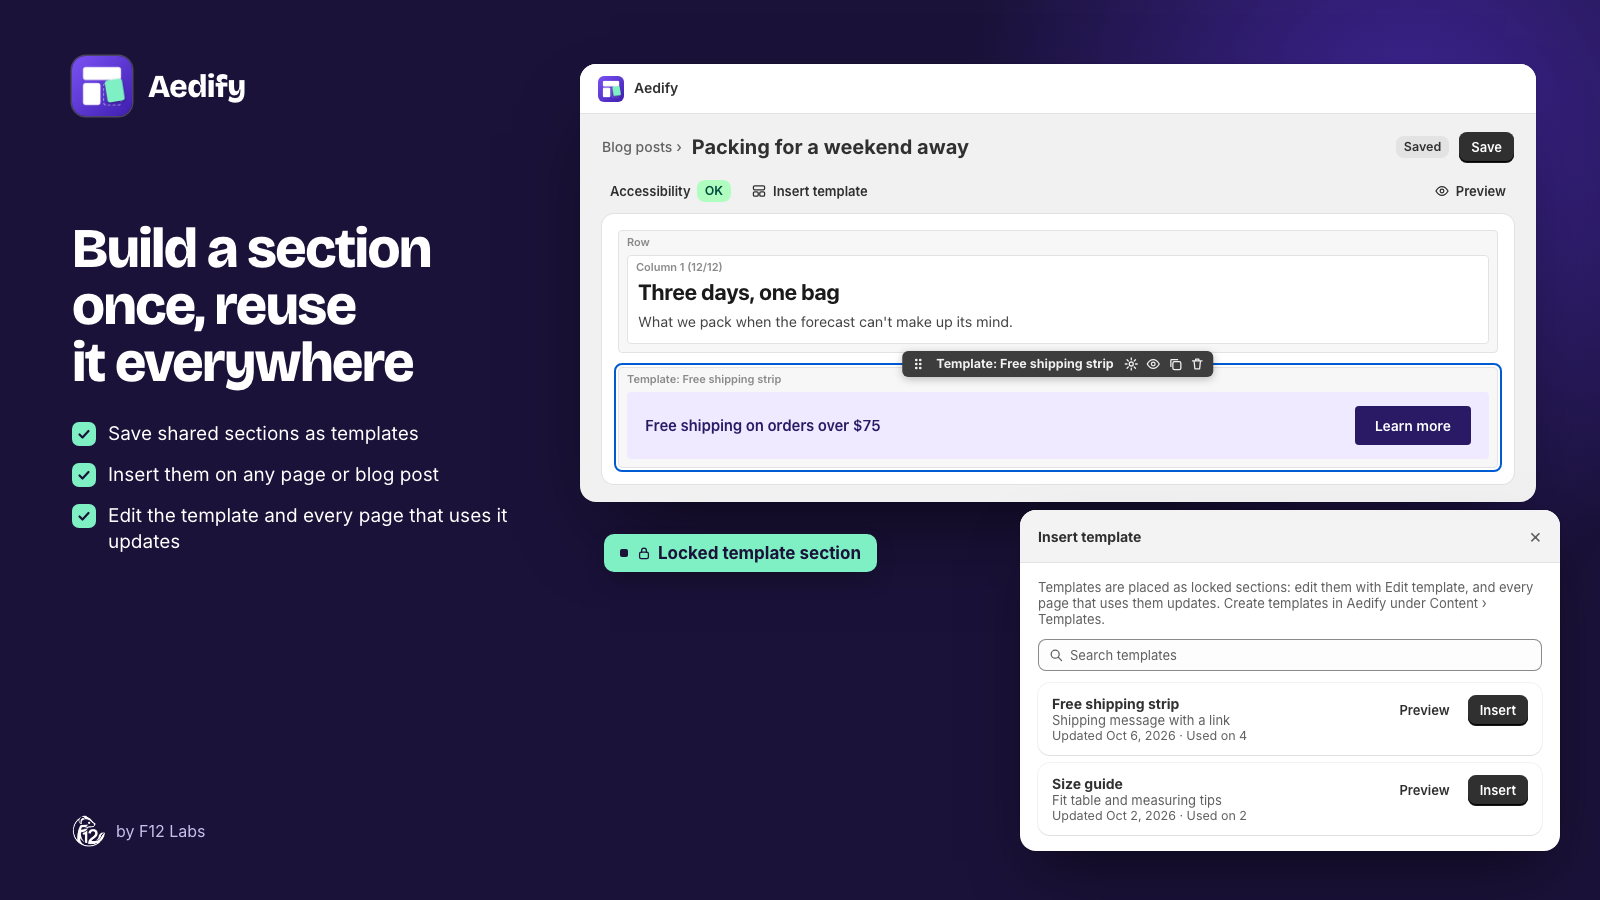Click the check icon beside 'Save shared sections as templates'
Image resolution: width=1600 pixels, height=900 pixels.
pos(84,434)
